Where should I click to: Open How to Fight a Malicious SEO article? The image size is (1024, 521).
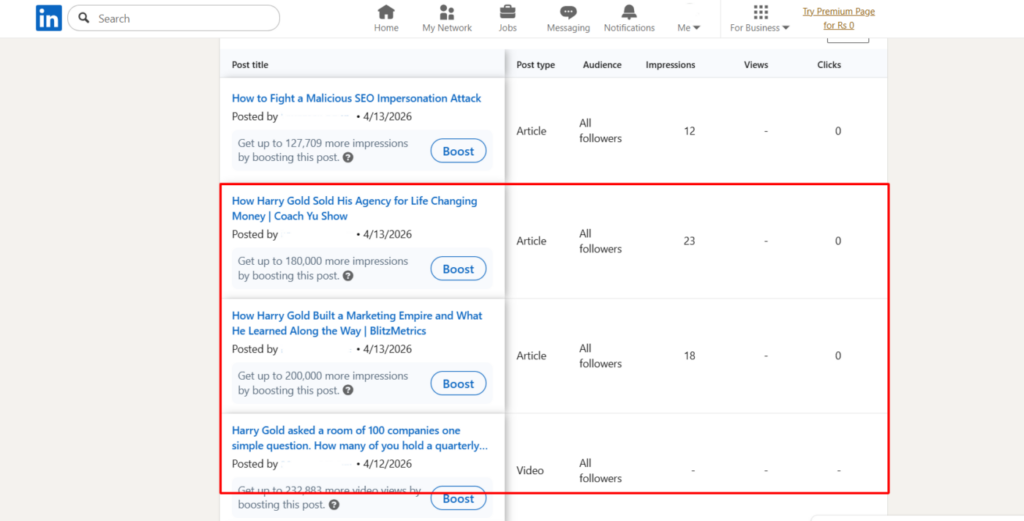357,99
